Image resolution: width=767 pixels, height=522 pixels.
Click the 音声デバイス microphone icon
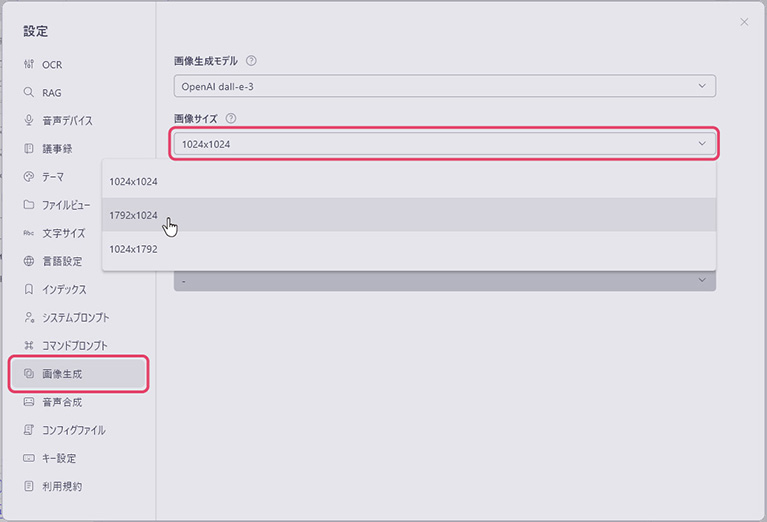tap(29, 121)
